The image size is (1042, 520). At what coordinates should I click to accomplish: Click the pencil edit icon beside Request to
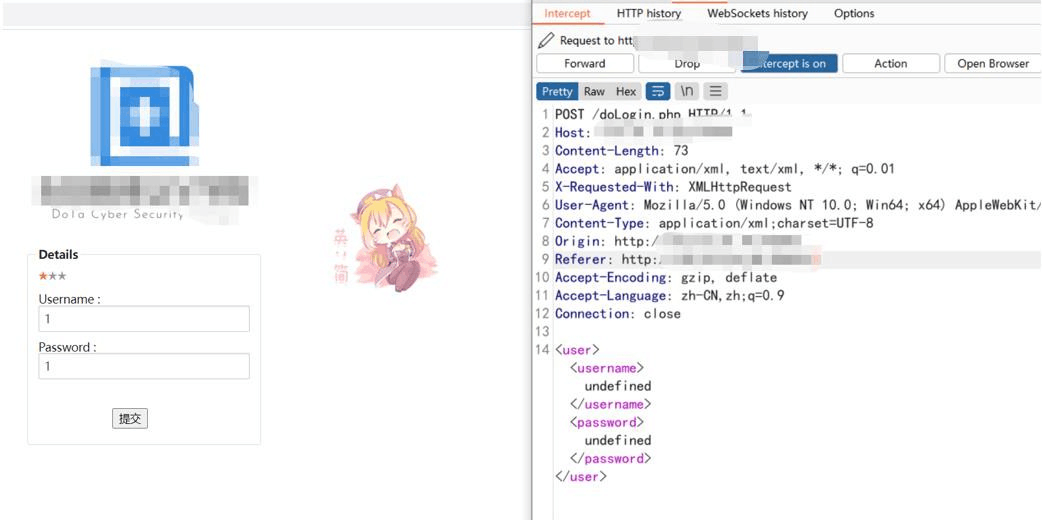point(546,41)
